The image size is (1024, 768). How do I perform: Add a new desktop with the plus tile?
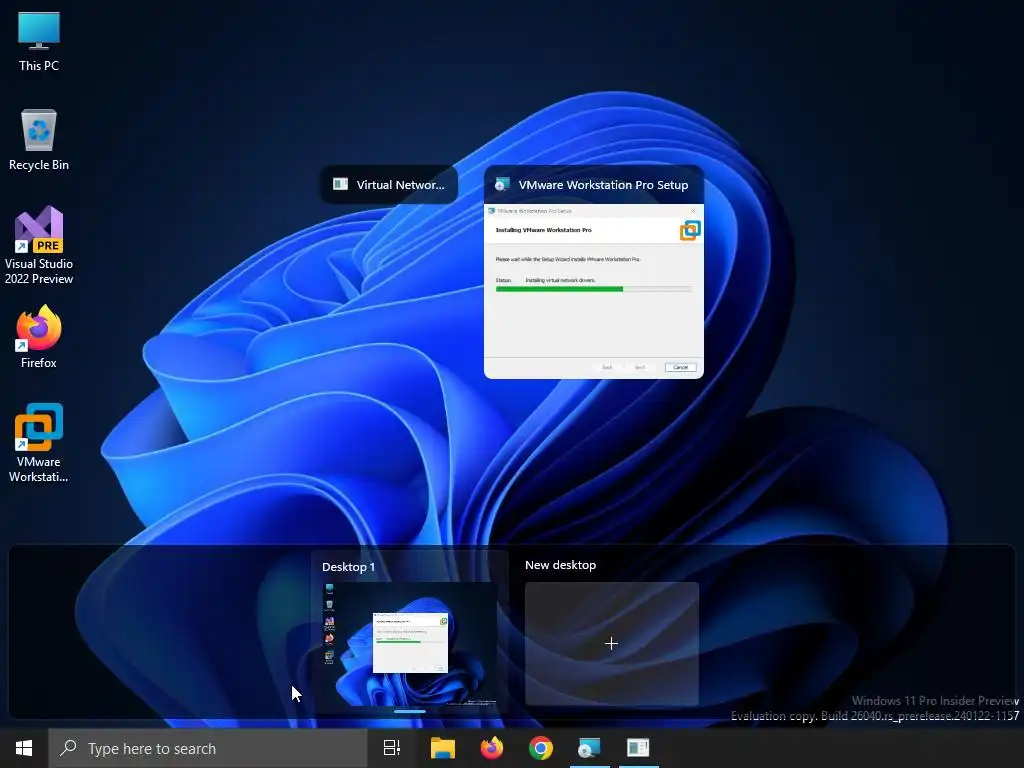coord(611,644)
